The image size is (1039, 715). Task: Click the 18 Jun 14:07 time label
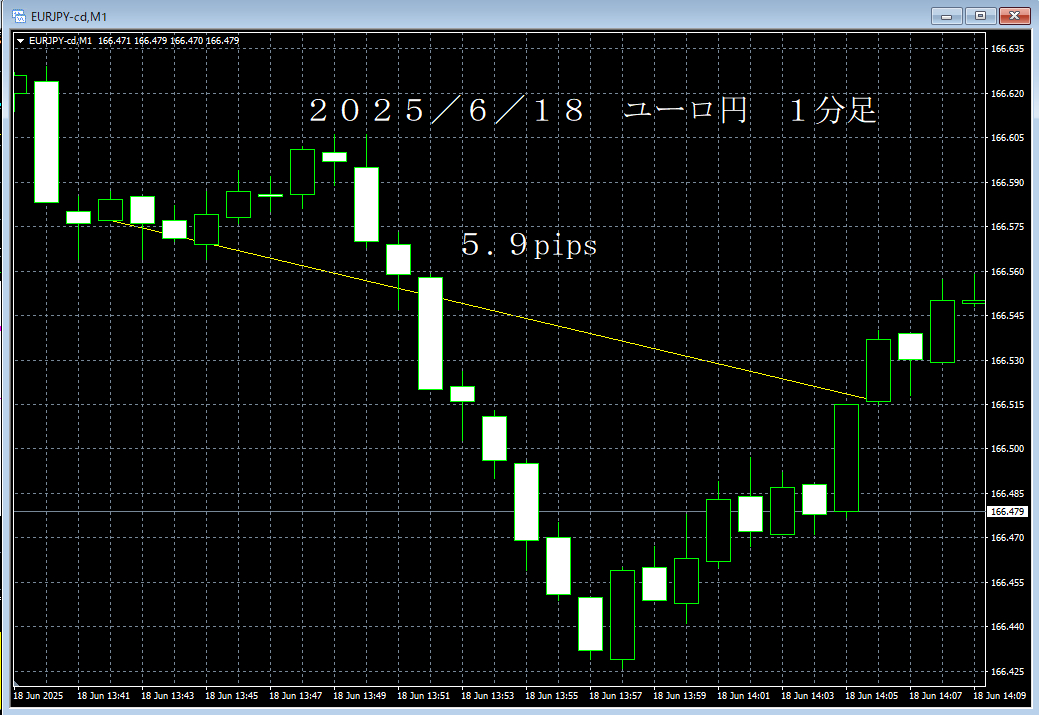tap(936, 696)
